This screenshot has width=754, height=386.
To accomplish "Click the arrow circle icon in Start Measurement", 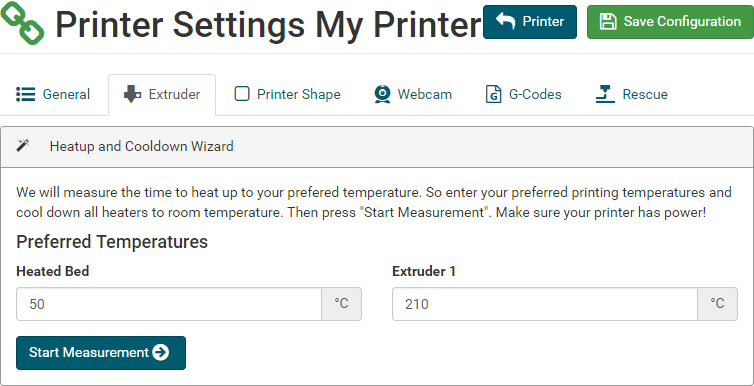I will pyautogui.click(x=161, y=352).
